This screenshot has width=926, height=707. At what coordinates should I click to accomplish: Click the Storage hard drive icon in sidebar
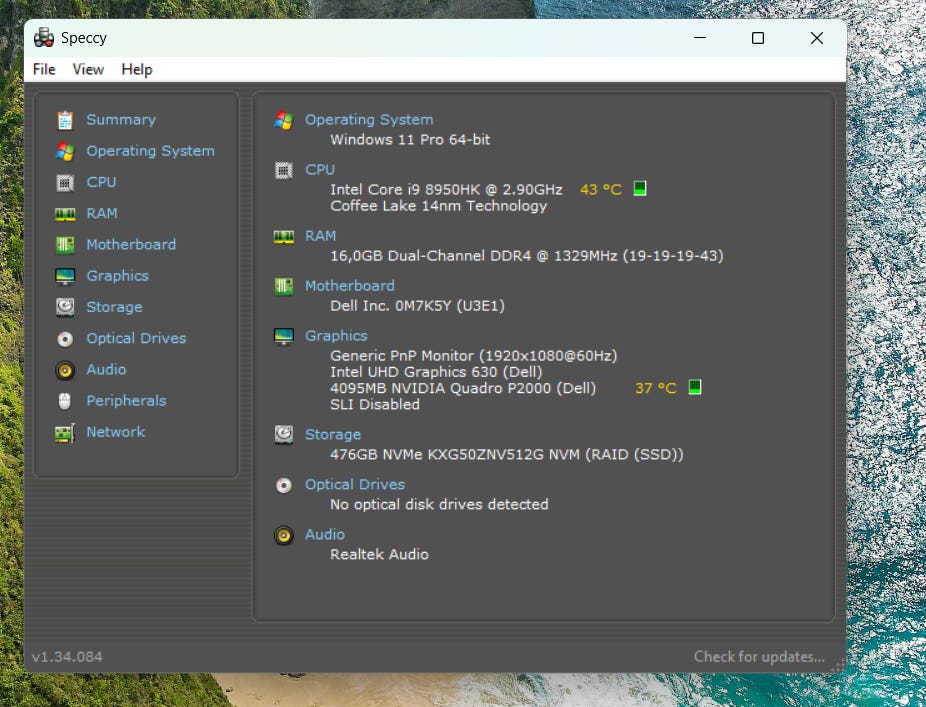[65, 307]
